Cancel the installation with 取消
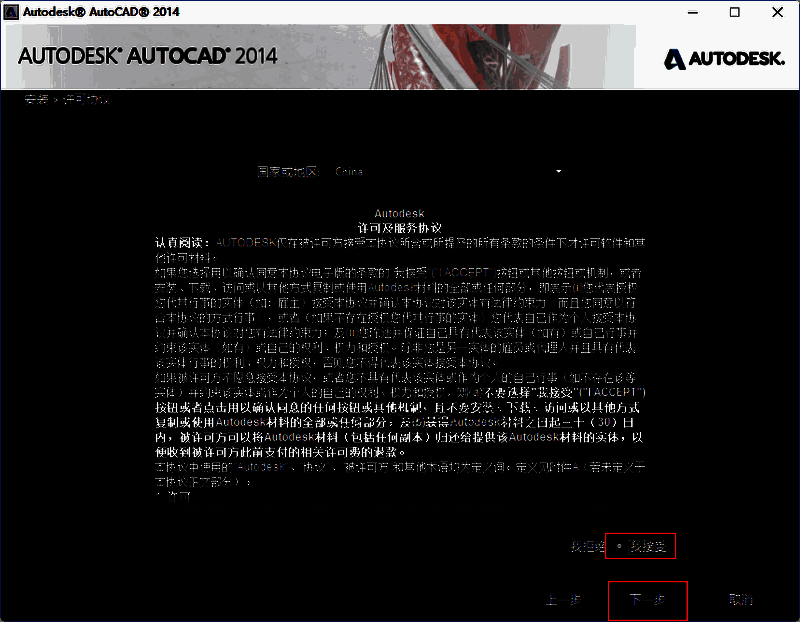 click(740, 600)
